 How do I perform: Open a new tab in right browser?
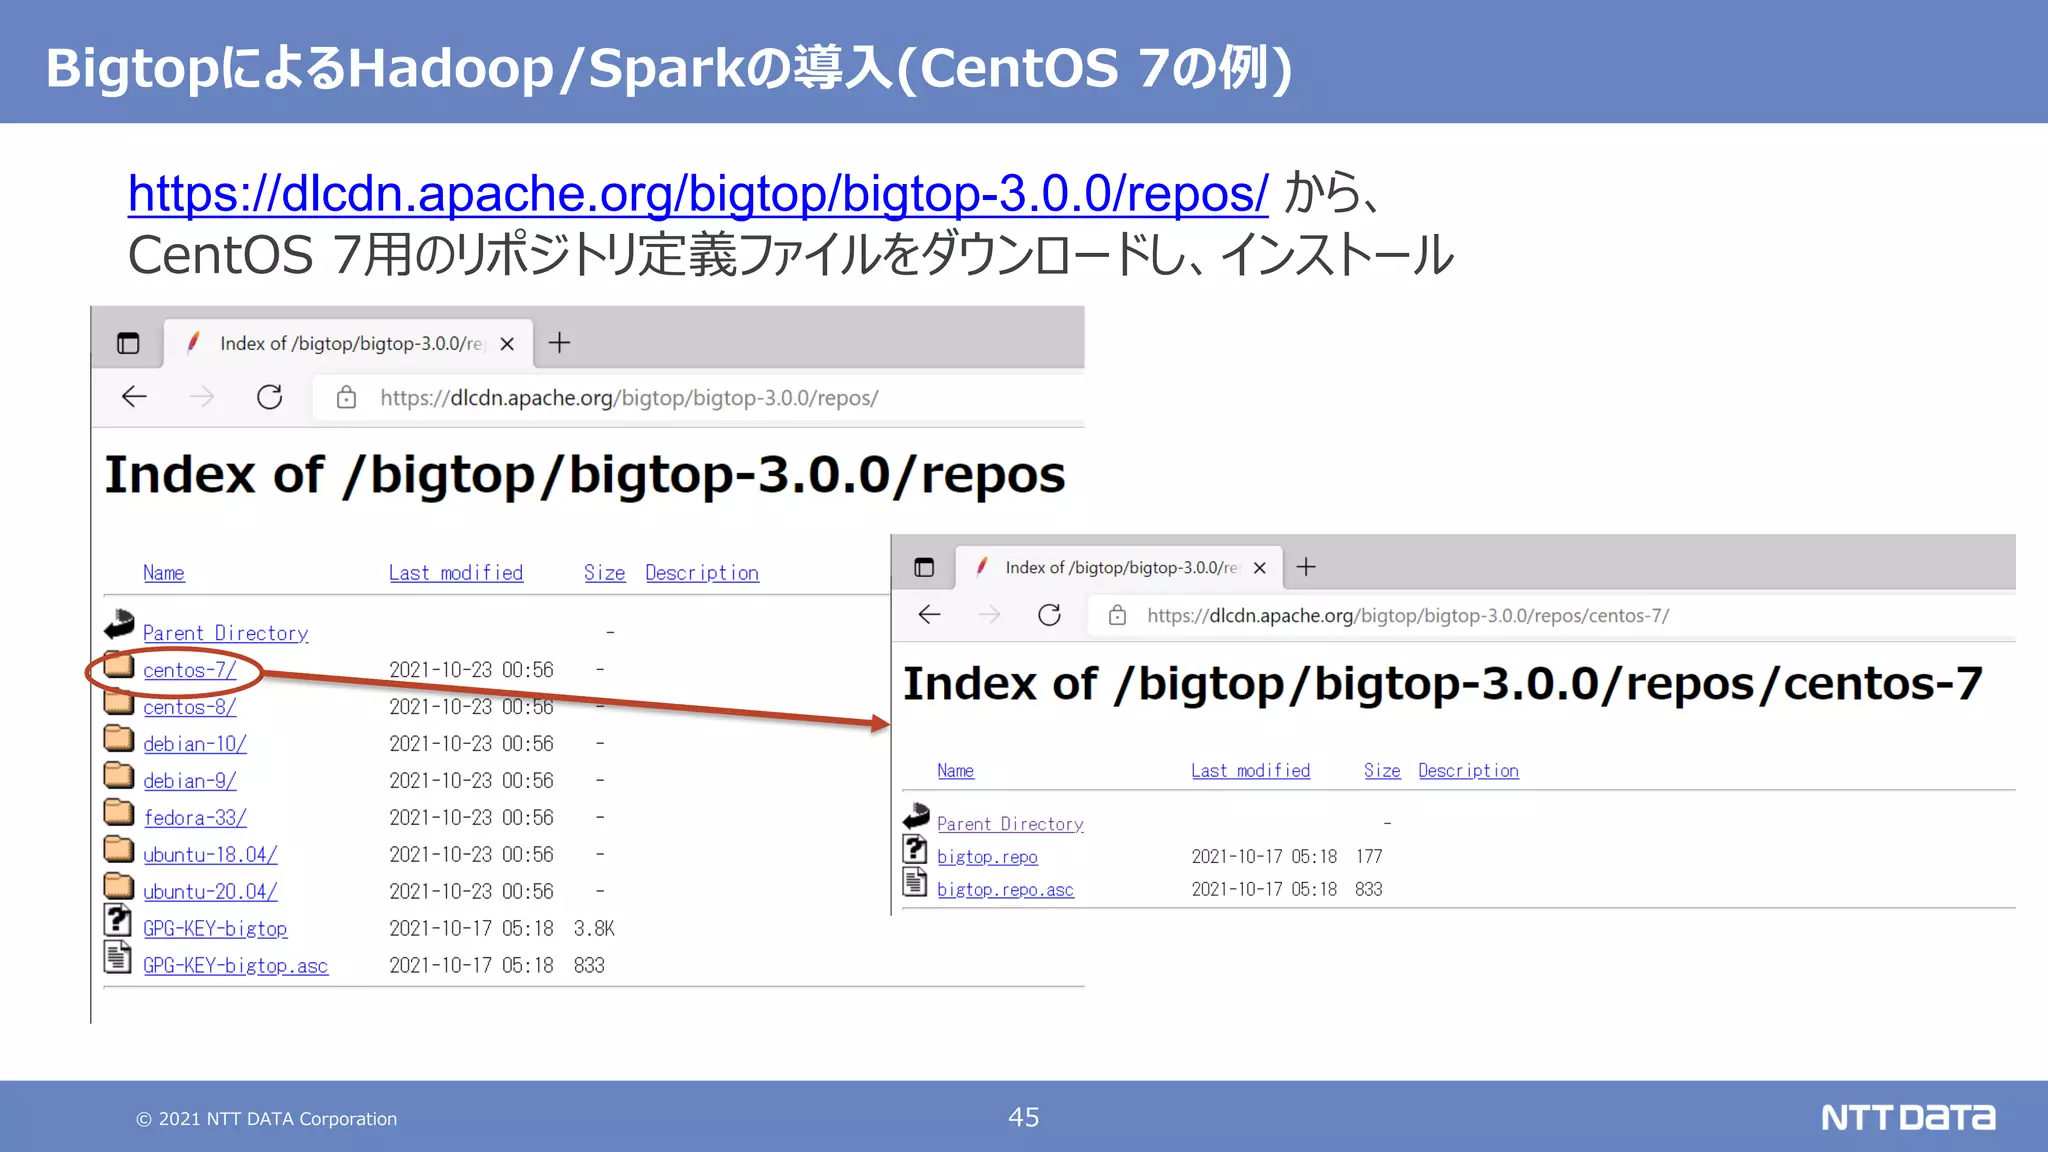[x=1306, y=568]
